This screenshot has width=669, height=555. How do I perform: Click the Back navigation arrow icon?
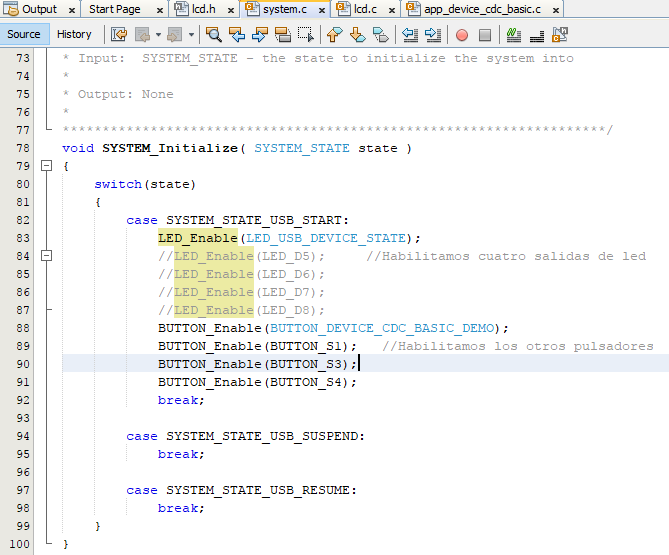[143, 35]
